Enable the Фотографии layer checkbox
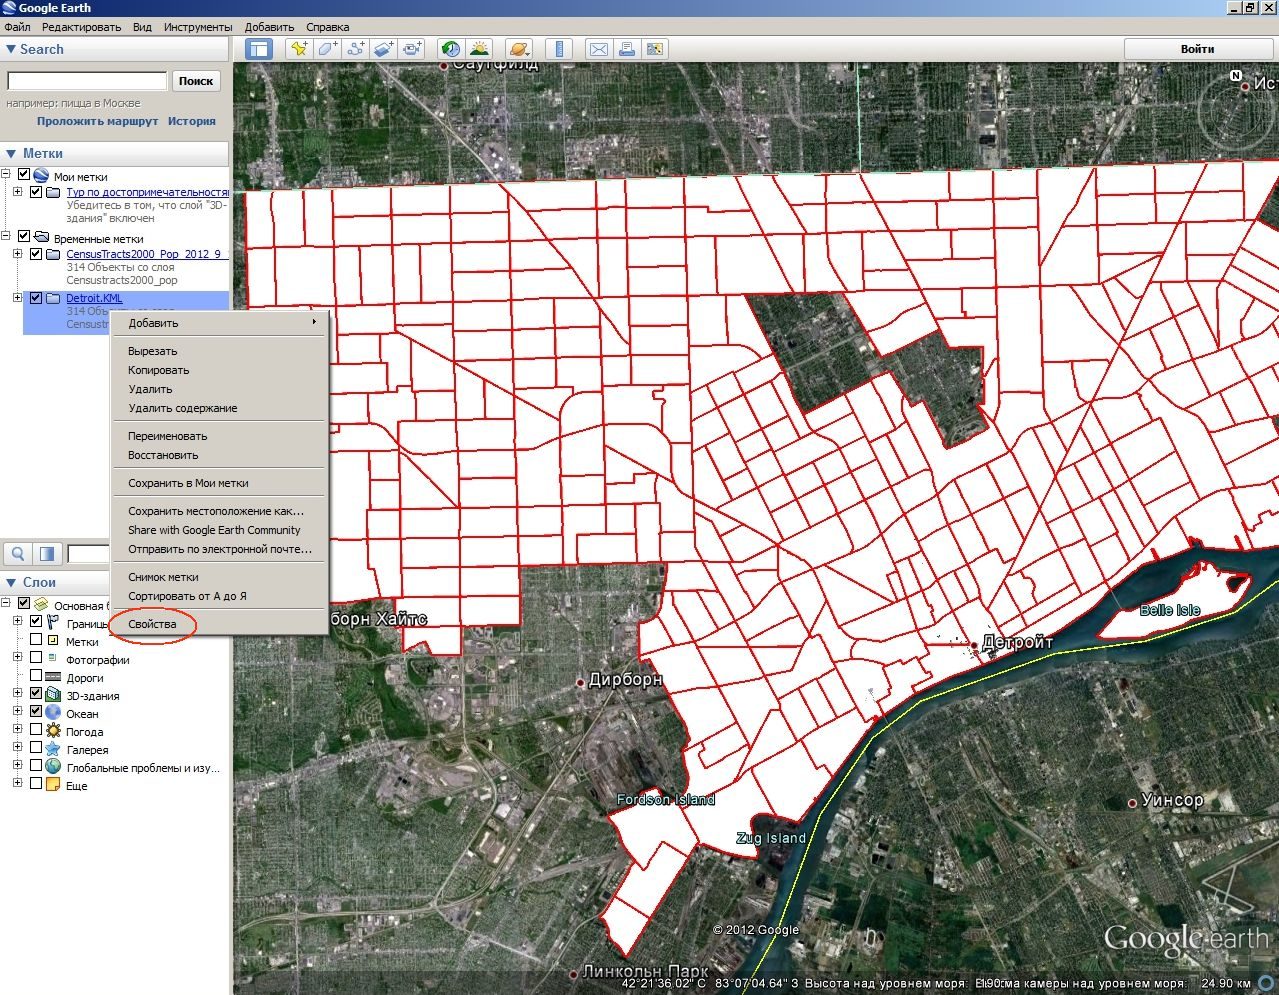The width and height of the screenshot is (1279, 995). [36, 658]
